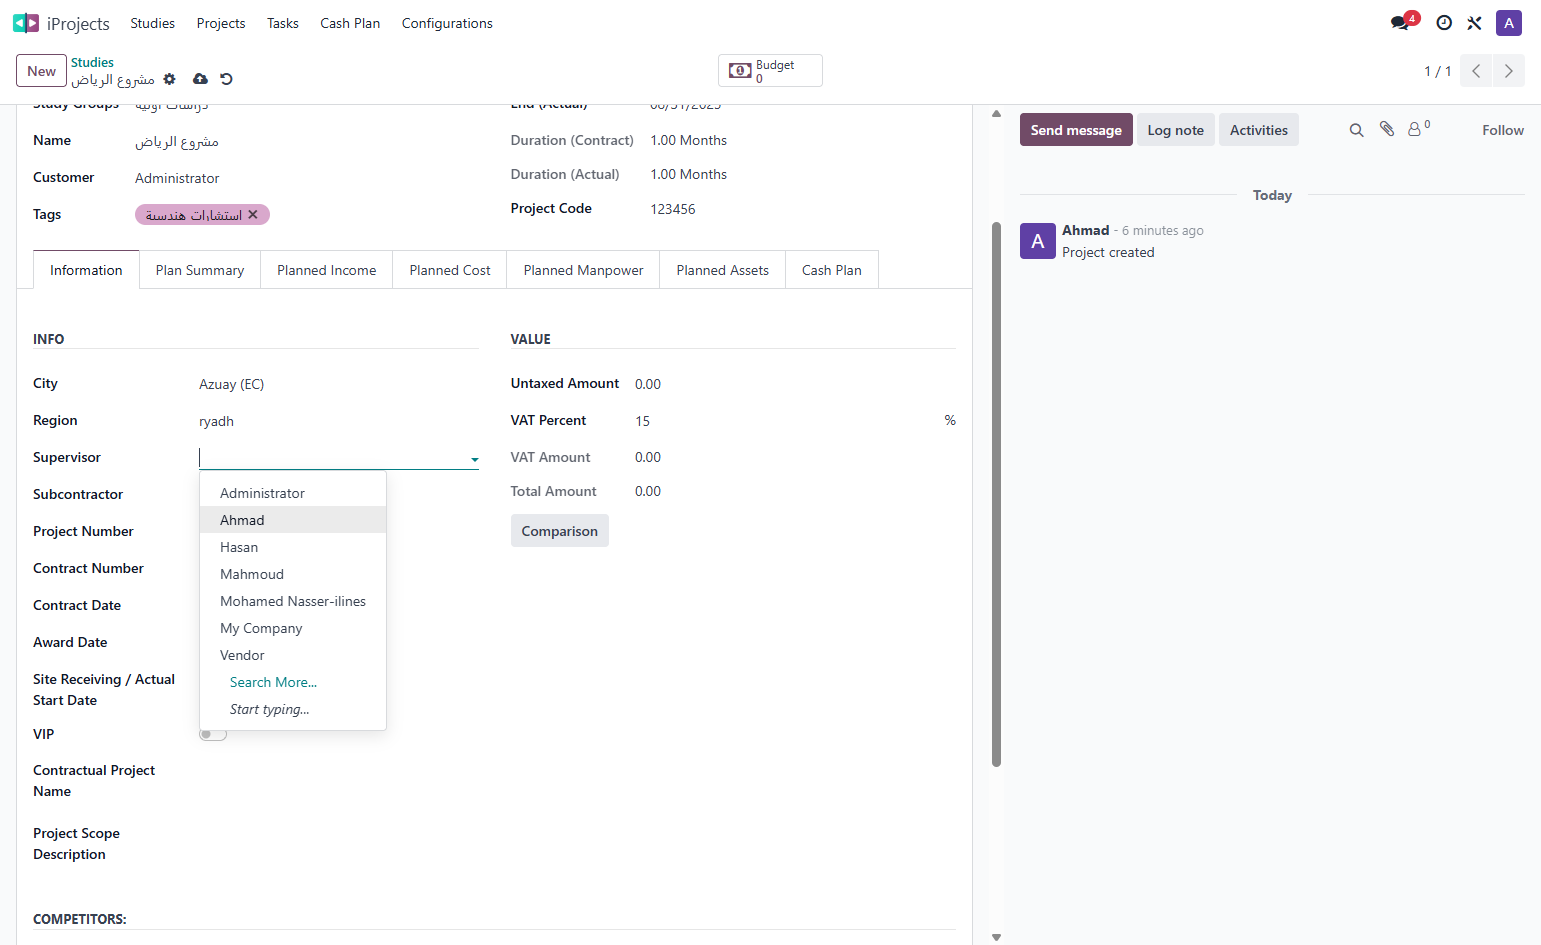Click the Log note button

pyautogui.click(x=1176, y=130)
